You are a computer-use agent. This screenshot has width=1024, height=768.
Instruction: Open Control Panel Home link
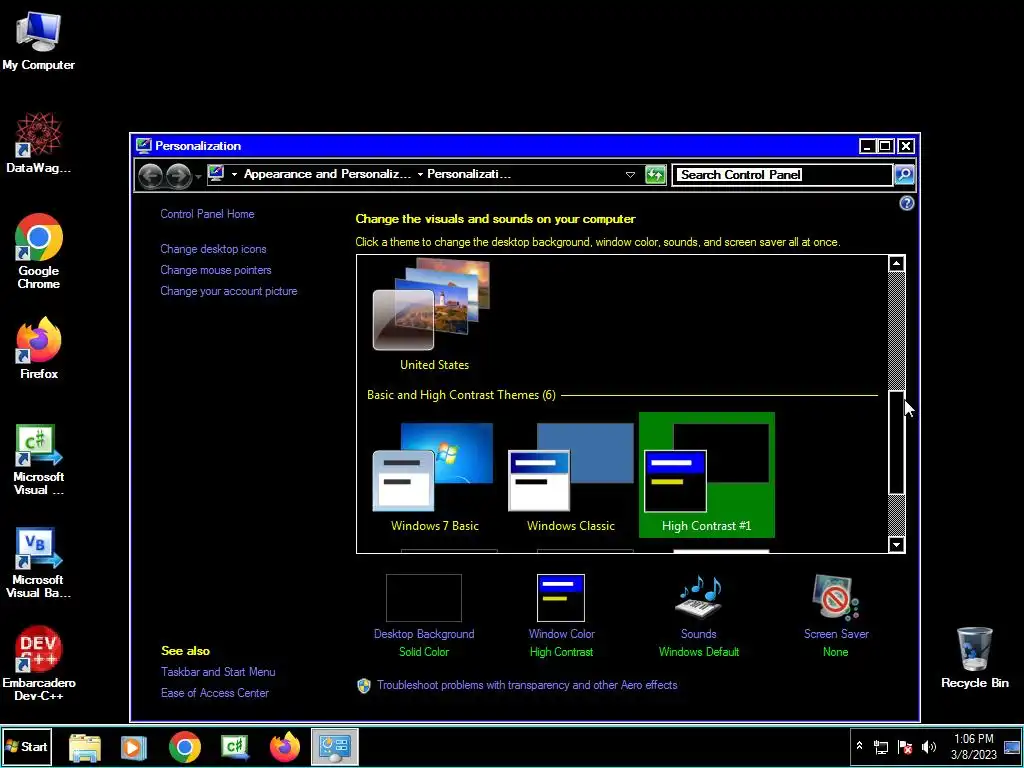[x=207, y=214]
